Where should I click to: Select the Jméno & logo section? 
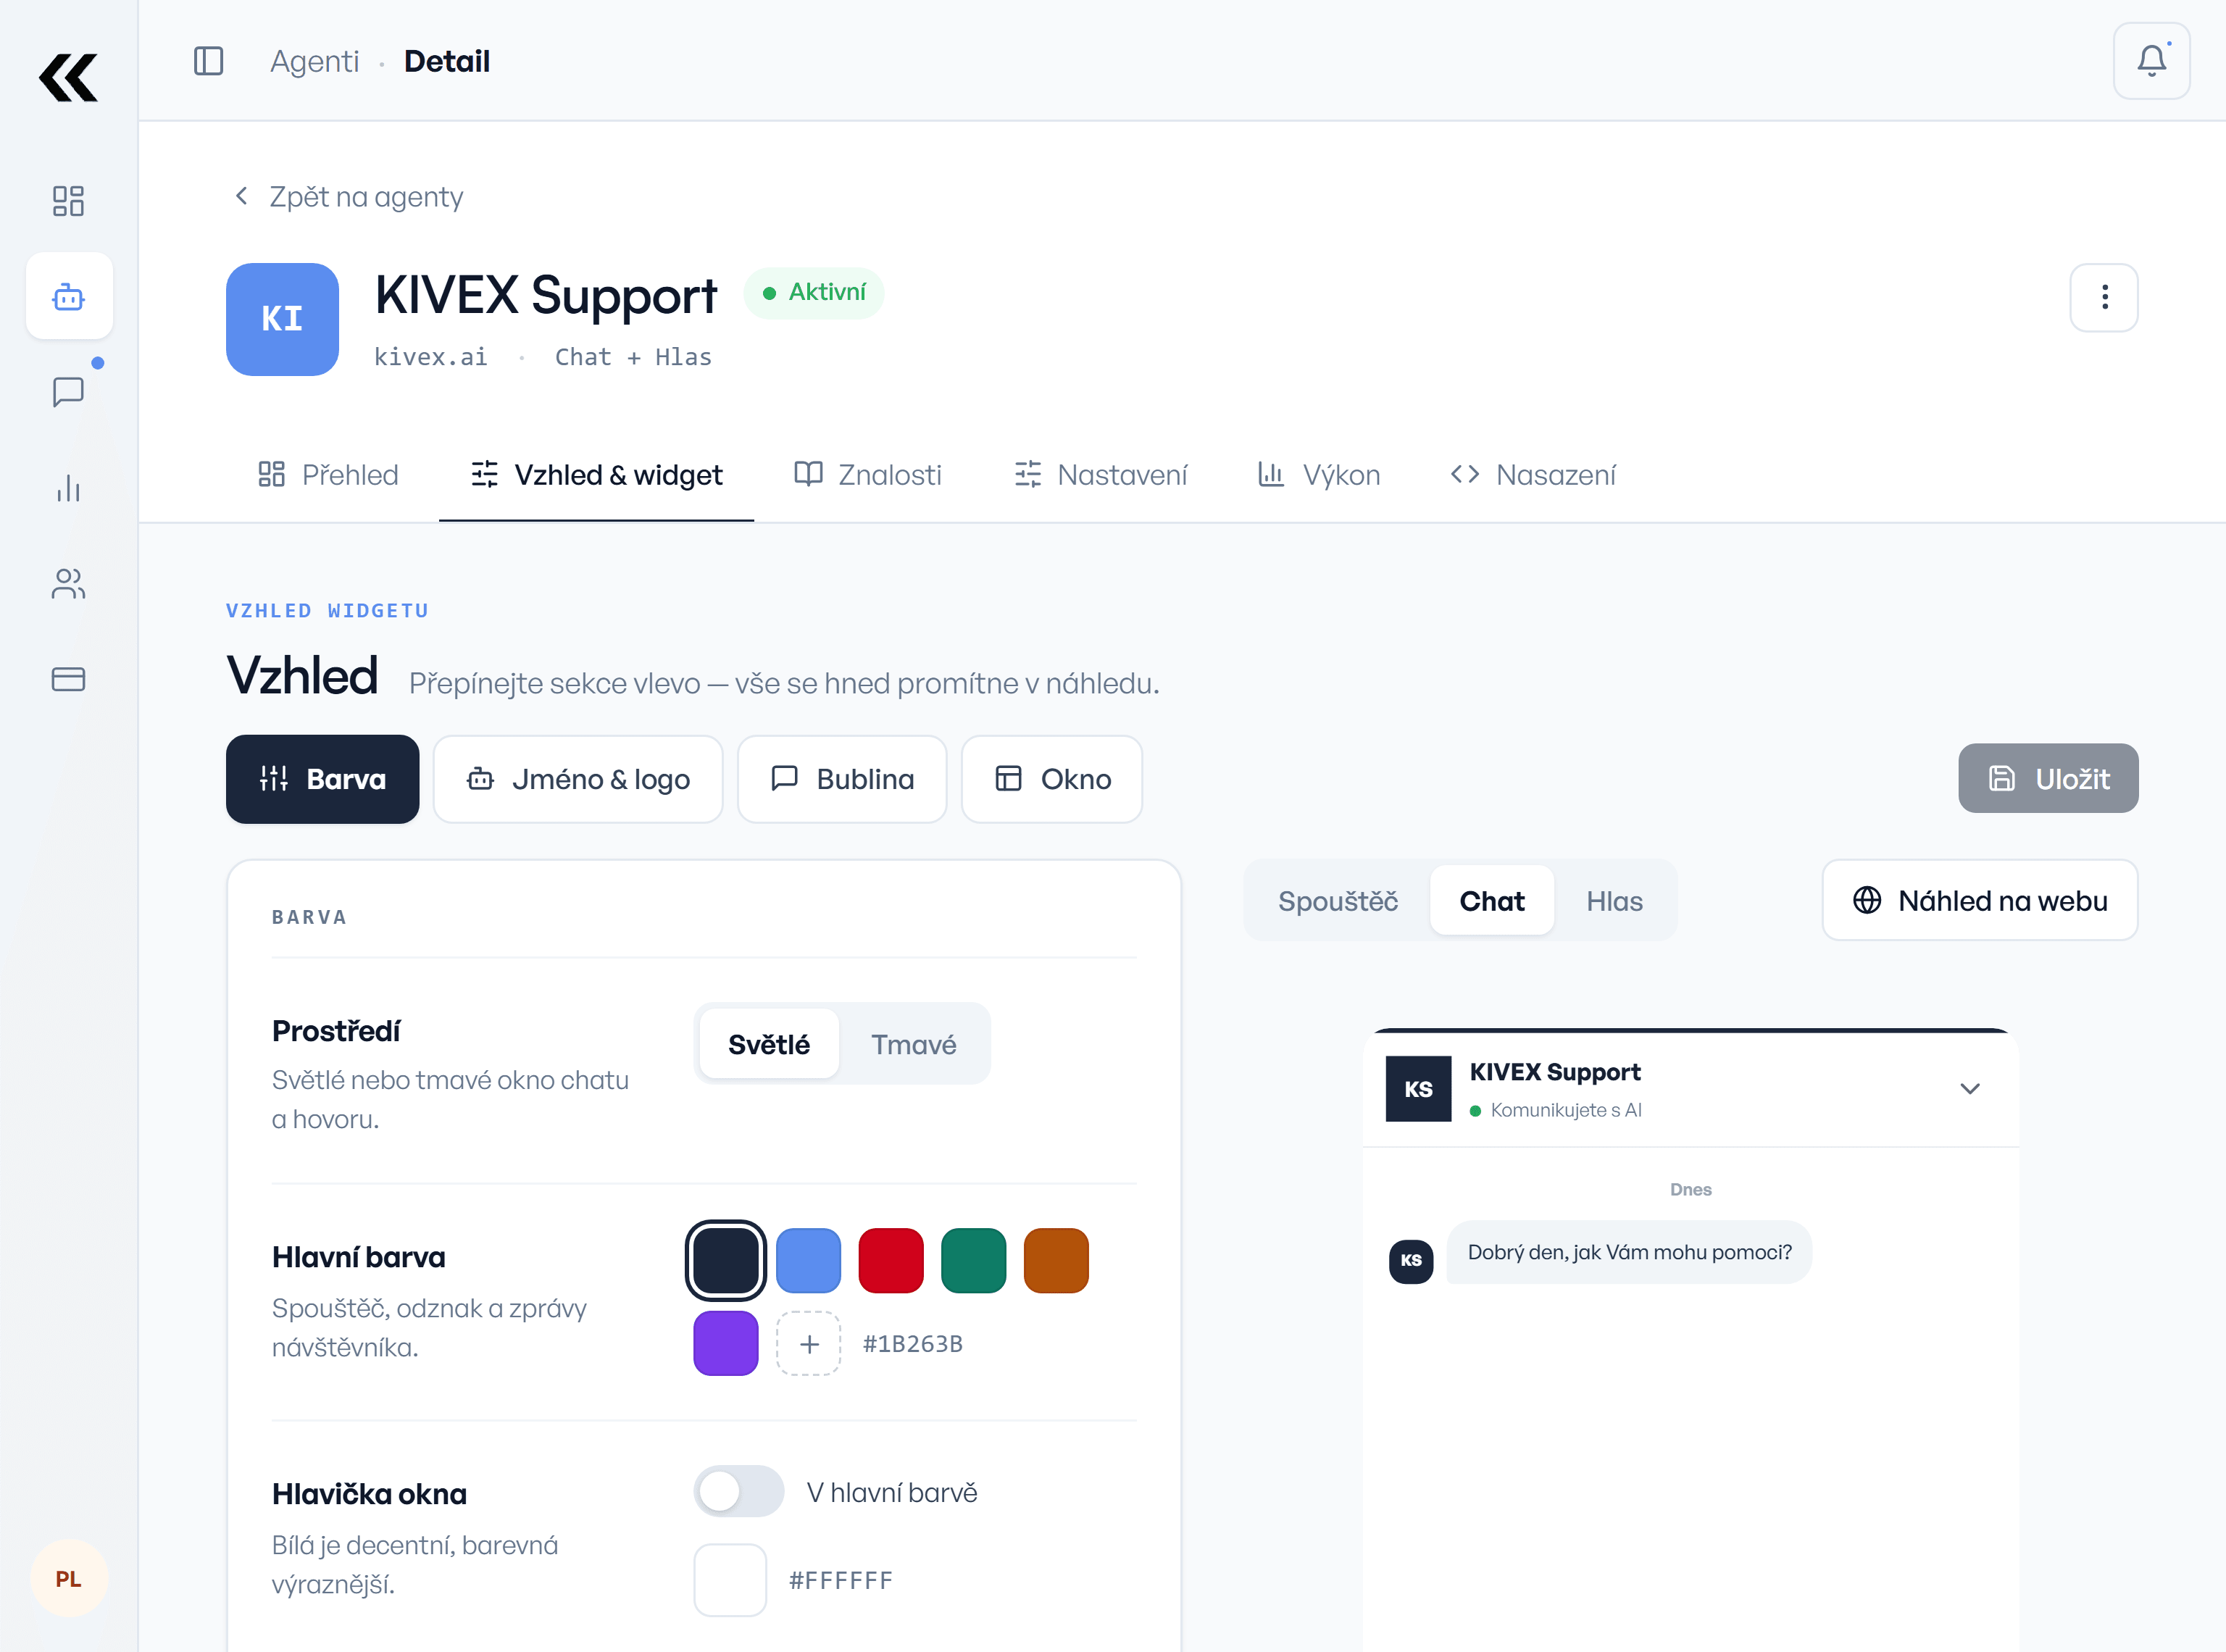point(578,779)
